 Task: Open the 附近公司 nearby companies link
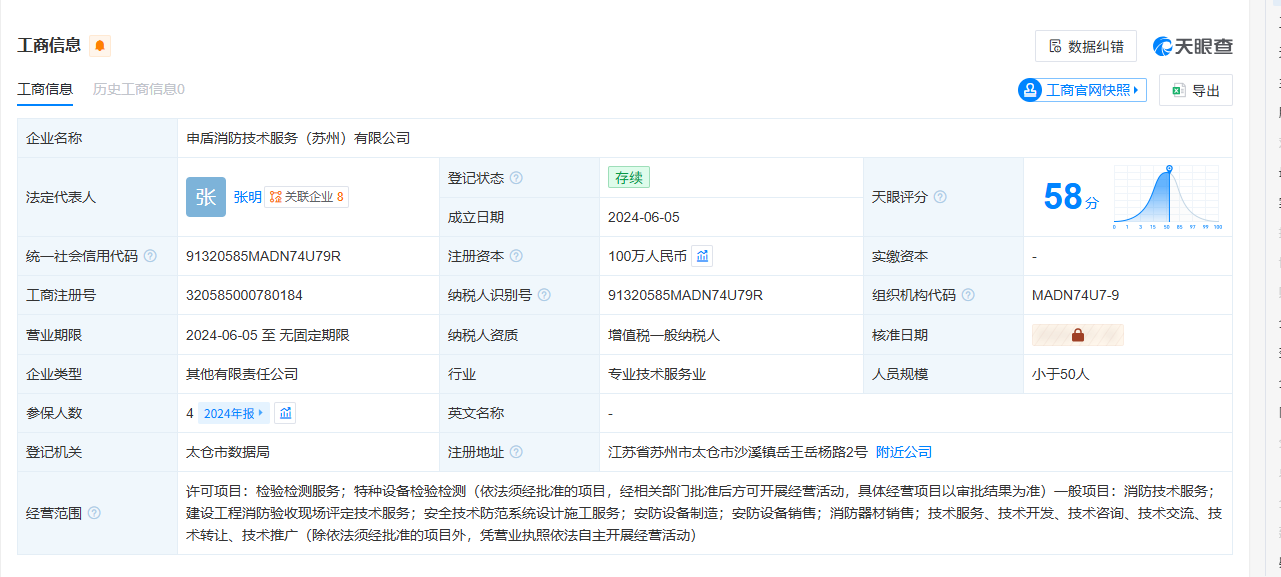904,452
